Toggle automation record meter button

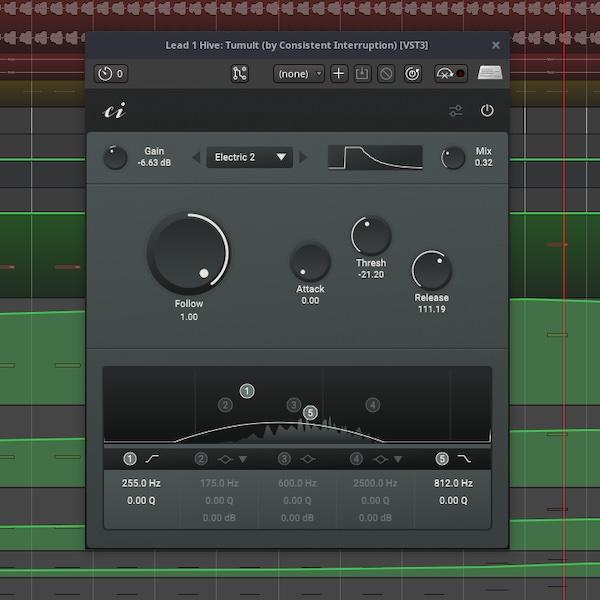[451, 73]
